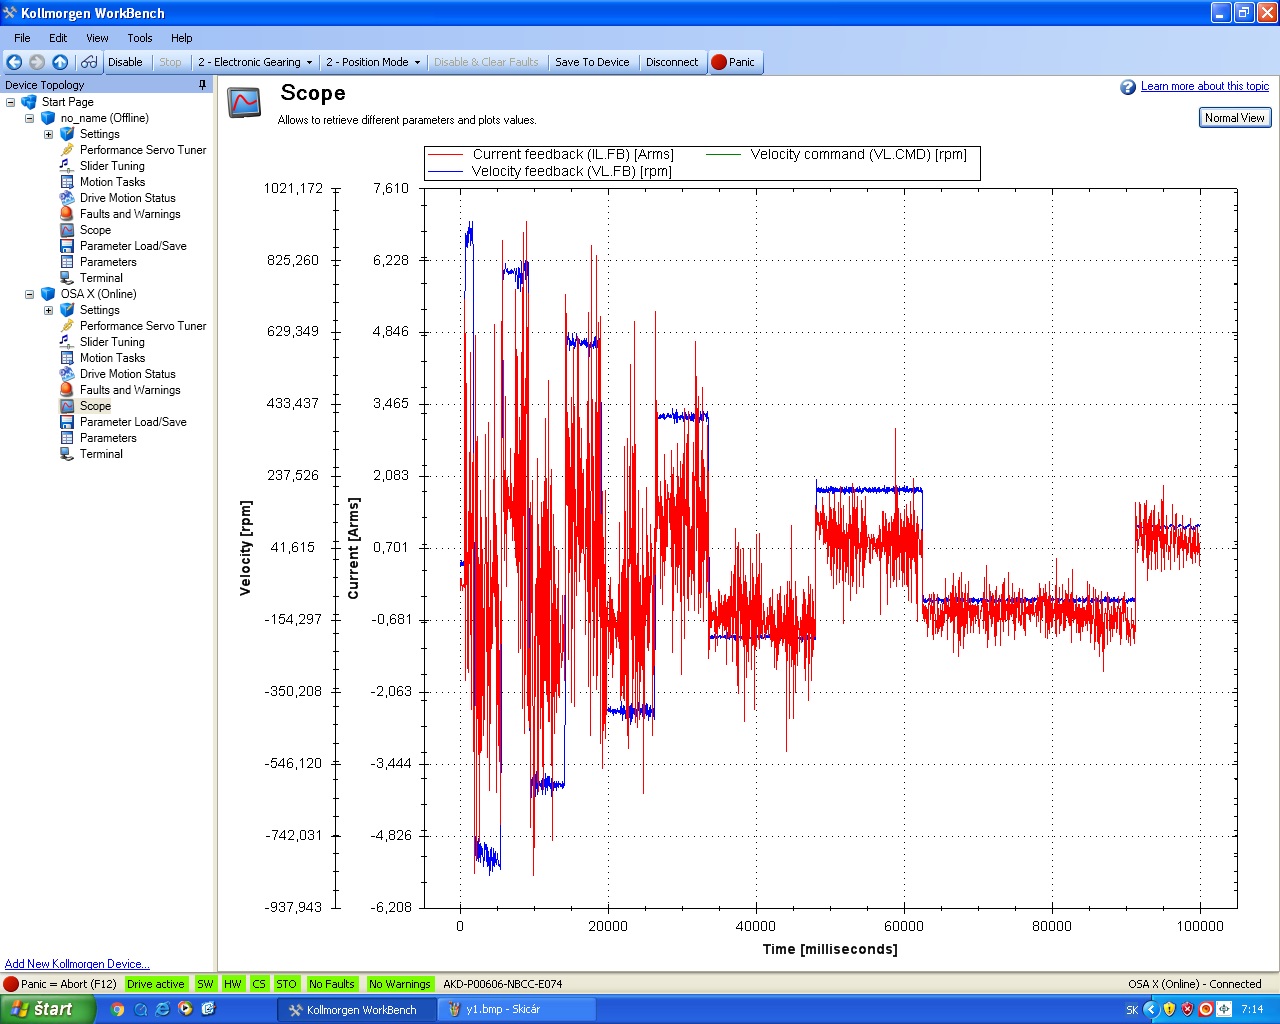
Task: Open Performance Servo Tuner under OSA X
Action: [x=143, y=326]
